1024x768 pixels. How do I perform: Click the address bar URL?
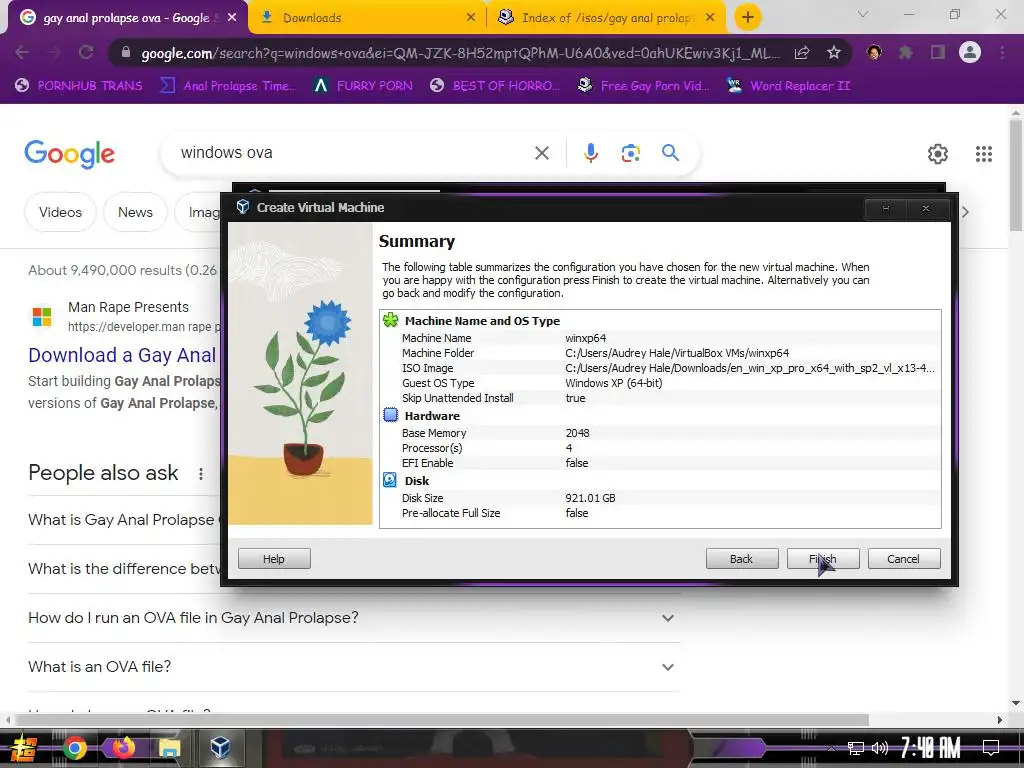(x=460, y=53)
